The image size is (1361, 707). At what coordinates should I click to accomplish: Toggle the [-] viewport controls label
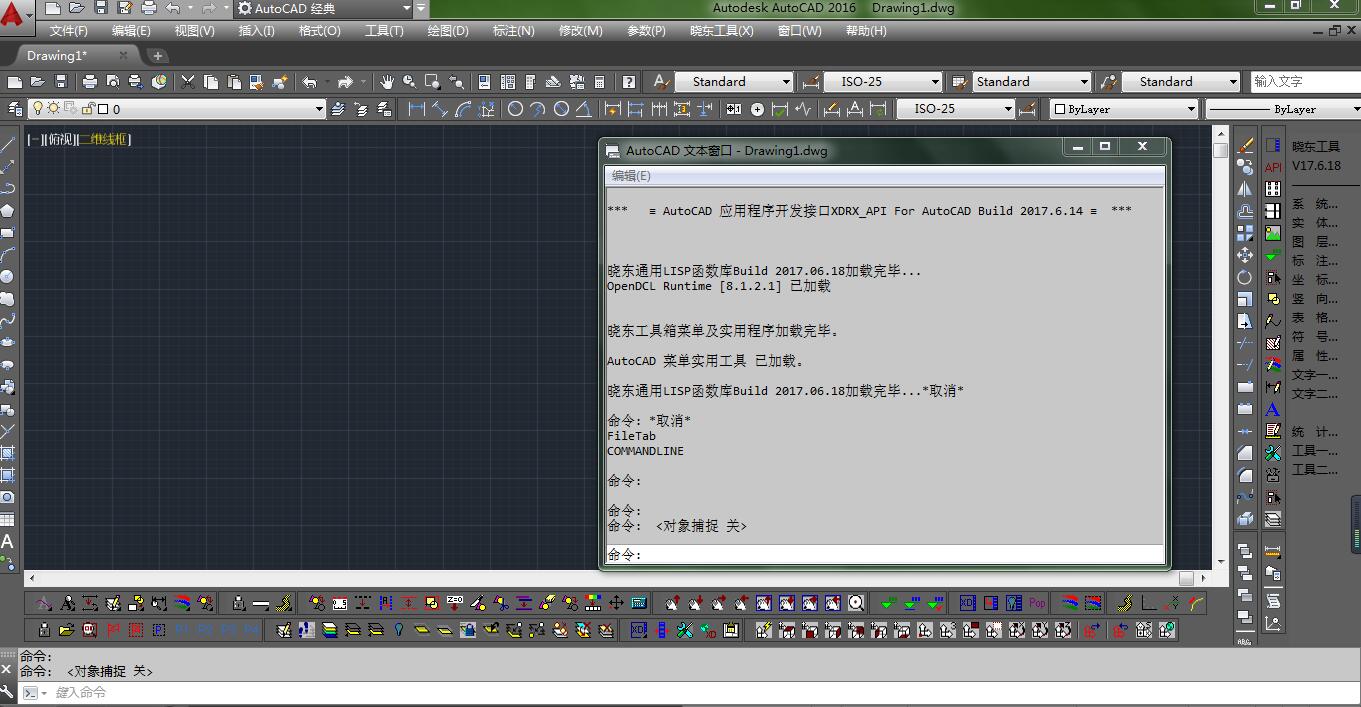tap(34, 140)
